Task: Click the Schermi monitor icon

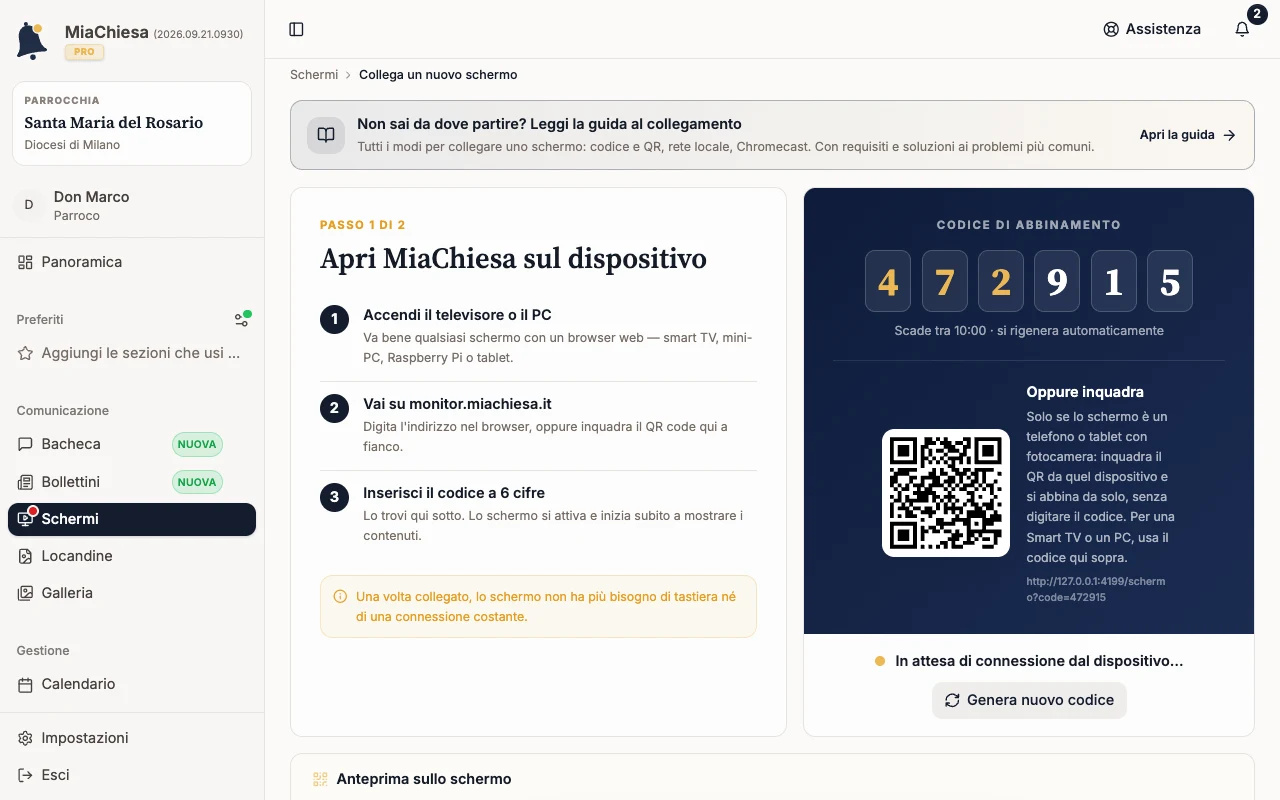Action: [26, 519]
